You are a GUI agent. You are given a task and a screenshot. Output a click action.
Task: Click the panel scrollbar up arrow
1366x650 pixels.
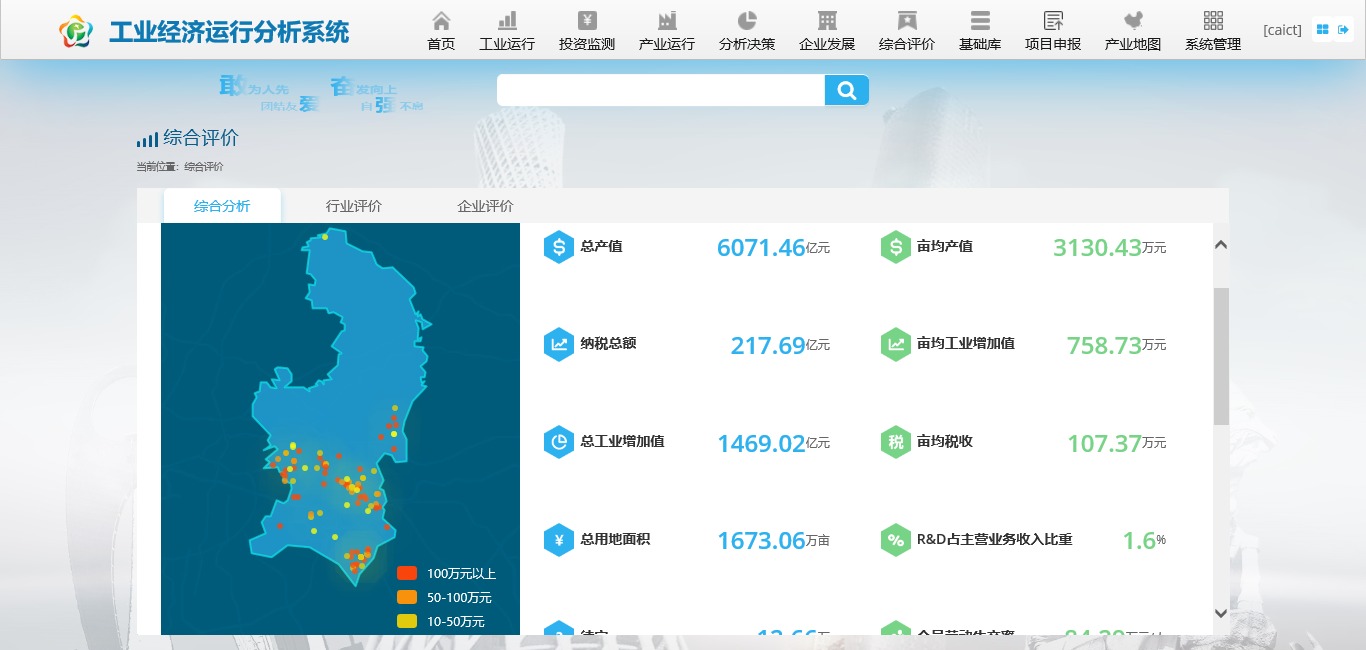(1221, 245)
